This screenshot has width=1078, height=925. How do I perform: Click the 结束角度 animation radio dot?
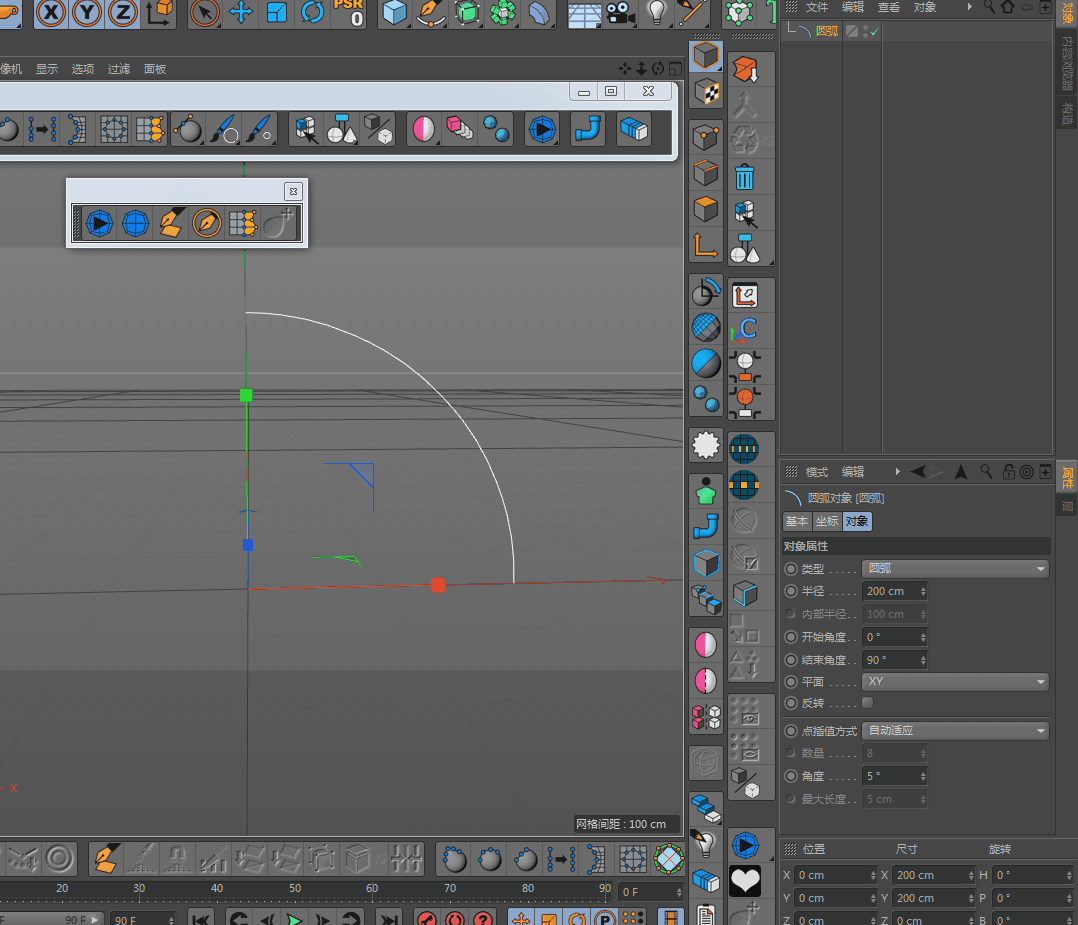[791, 660]
